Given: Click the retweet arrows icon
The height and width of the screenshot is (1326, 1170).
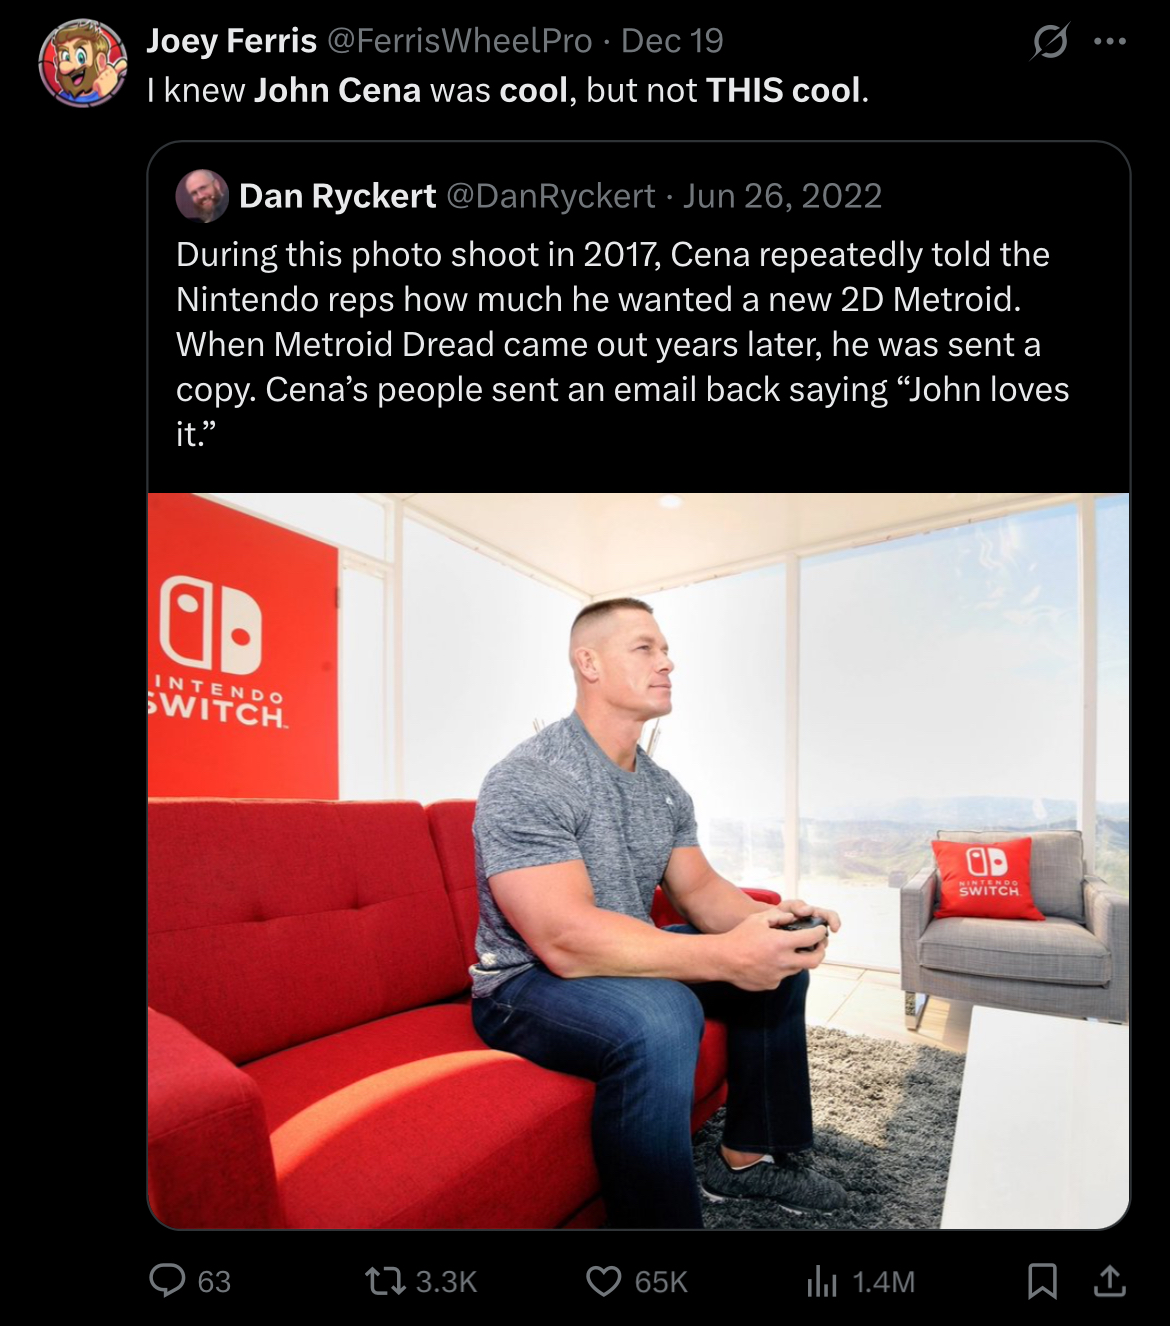Looking at the screenshot, I should pyautogui.click(x=382, y=1281).
